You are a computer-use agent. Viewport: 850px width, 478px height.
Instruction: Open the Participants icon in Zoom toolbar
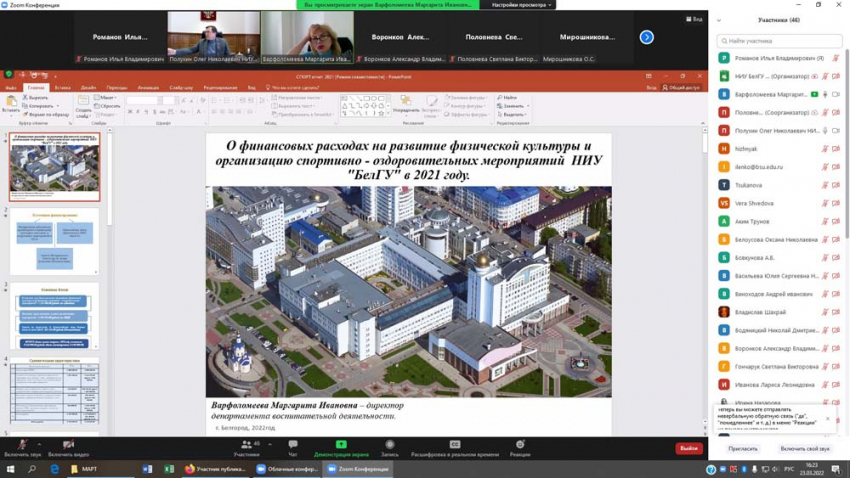pos(246,445)
